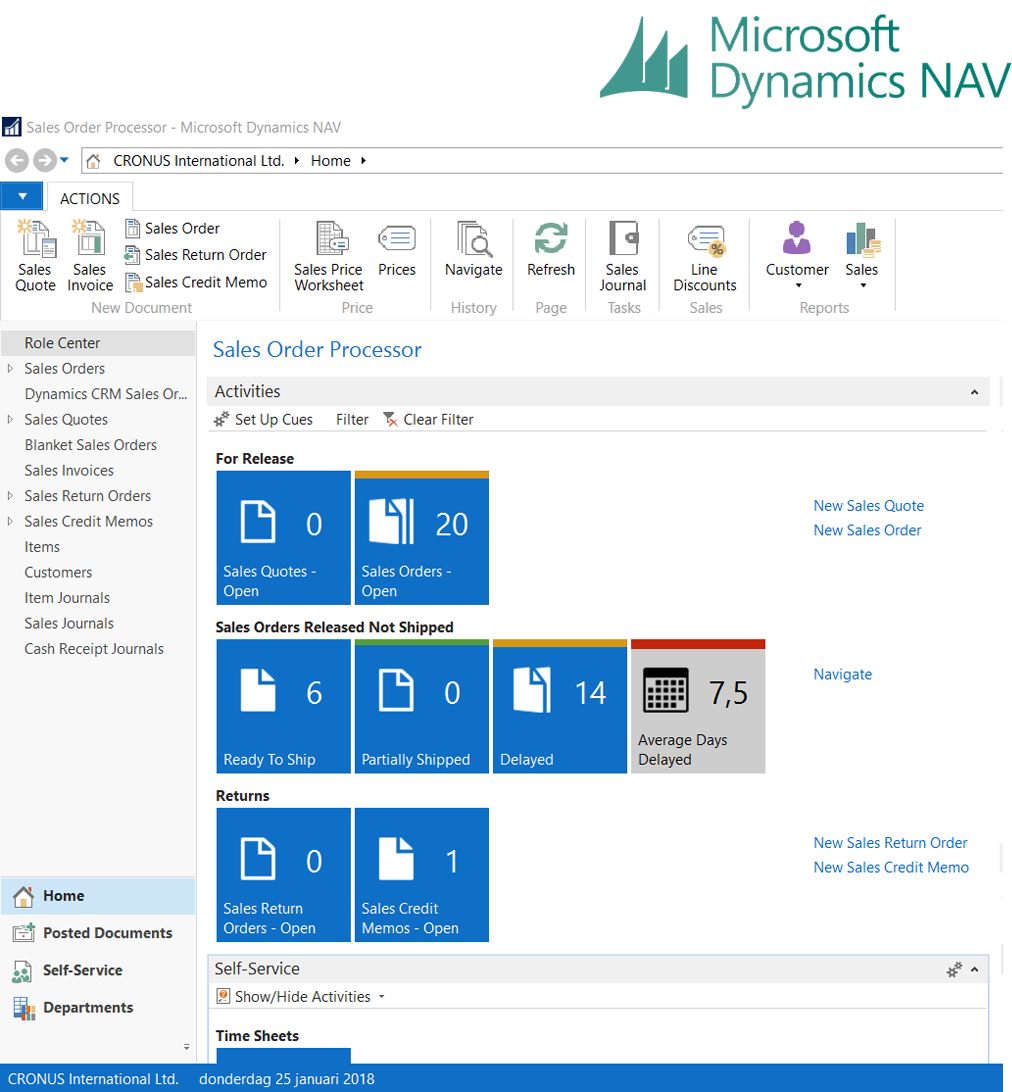1012x1092 pixels.
Task: Collapse the Activities part
Action: click(x=974, y=392)
